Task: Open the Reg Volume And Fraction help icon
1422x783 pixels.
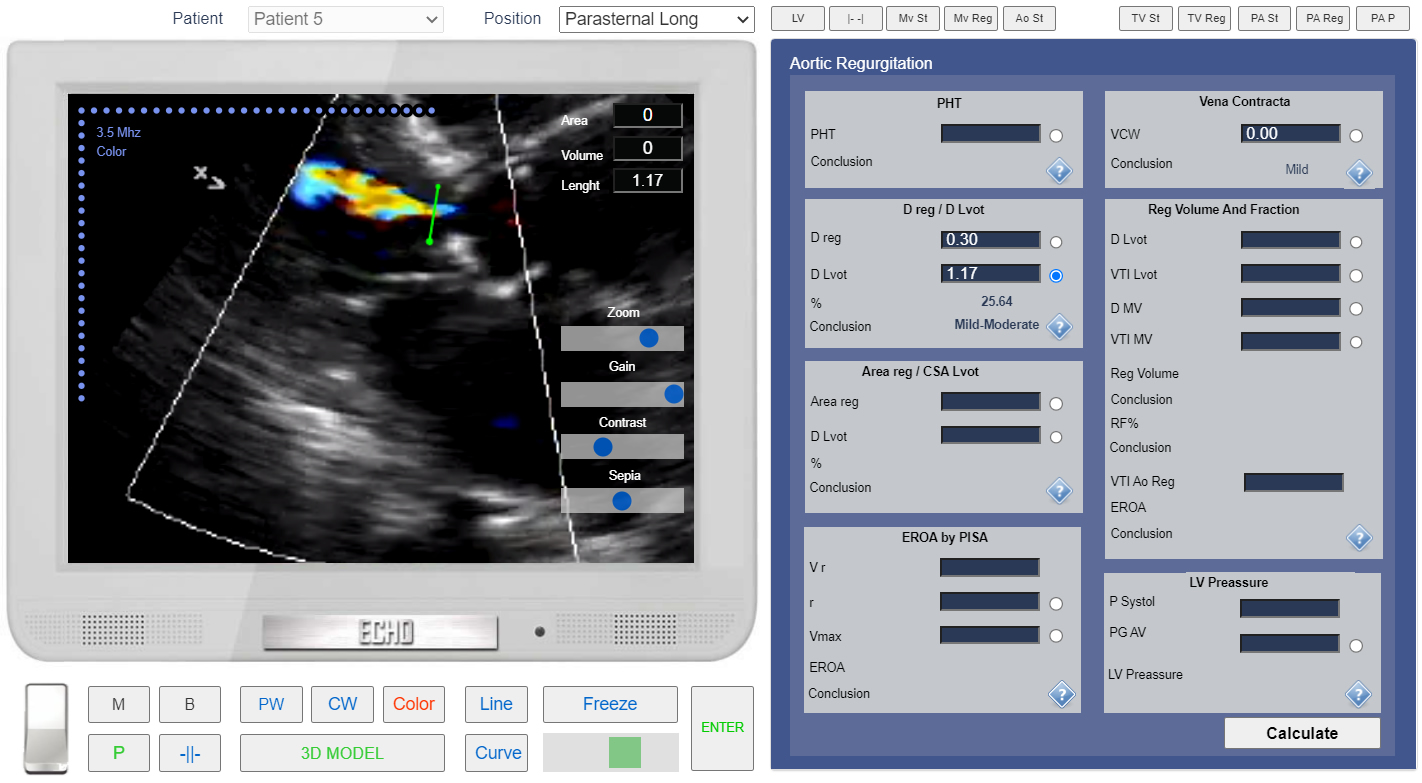Action: [x=1360, y=538]
